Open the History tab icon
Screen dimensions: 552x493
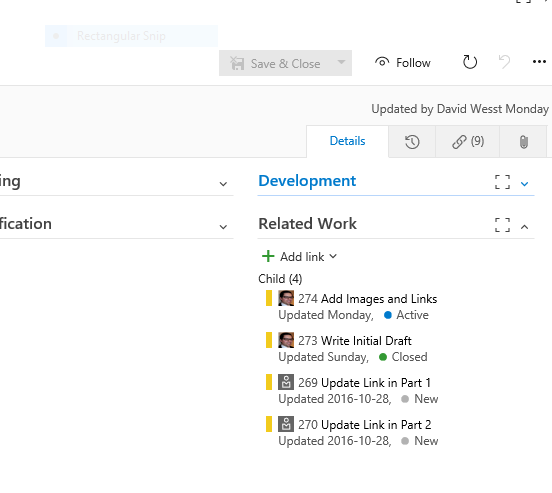tap(412, 142)
